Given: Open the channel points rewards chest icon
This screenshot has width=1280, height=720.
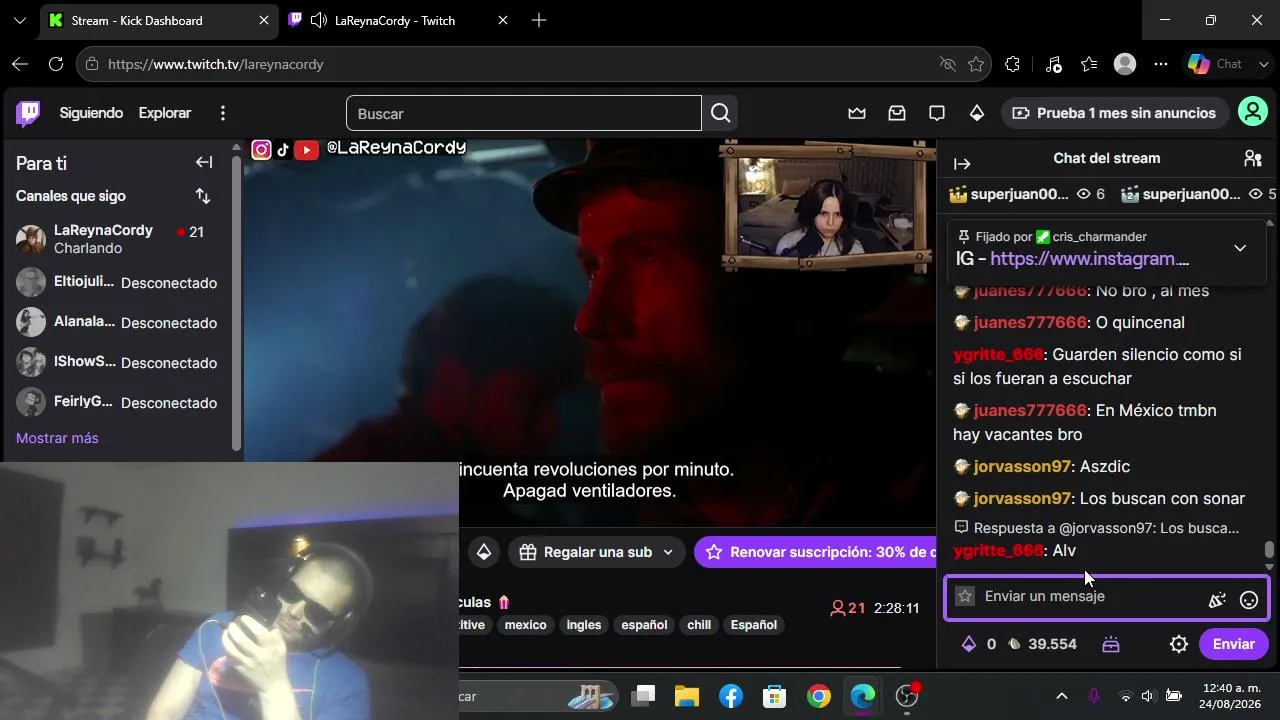Looking at the screenshot, I should point(1111,644).
